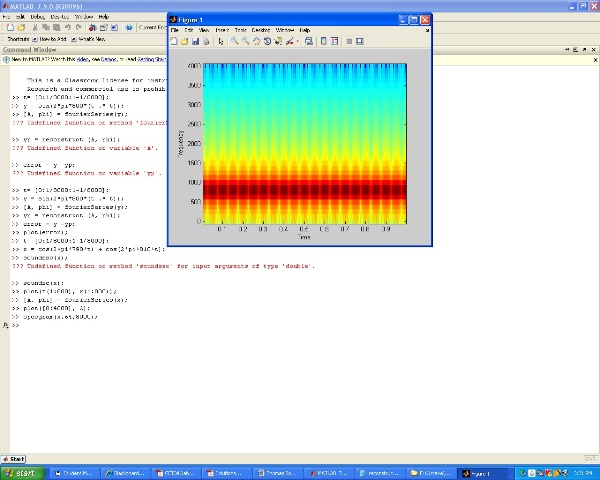Click the New Figure icon in Figure toolbar
The width and height of the screenshot is (600, 480).
[173, 41]
